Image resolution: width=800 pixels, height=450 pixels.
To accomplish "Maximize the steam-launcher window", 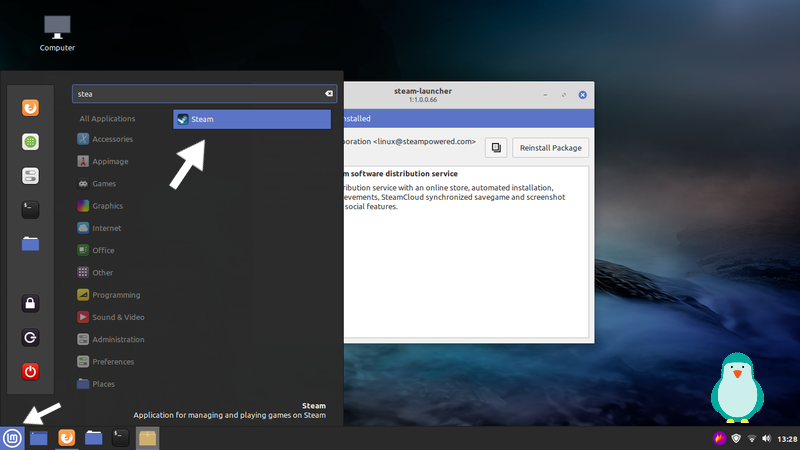I will point(564,95).
